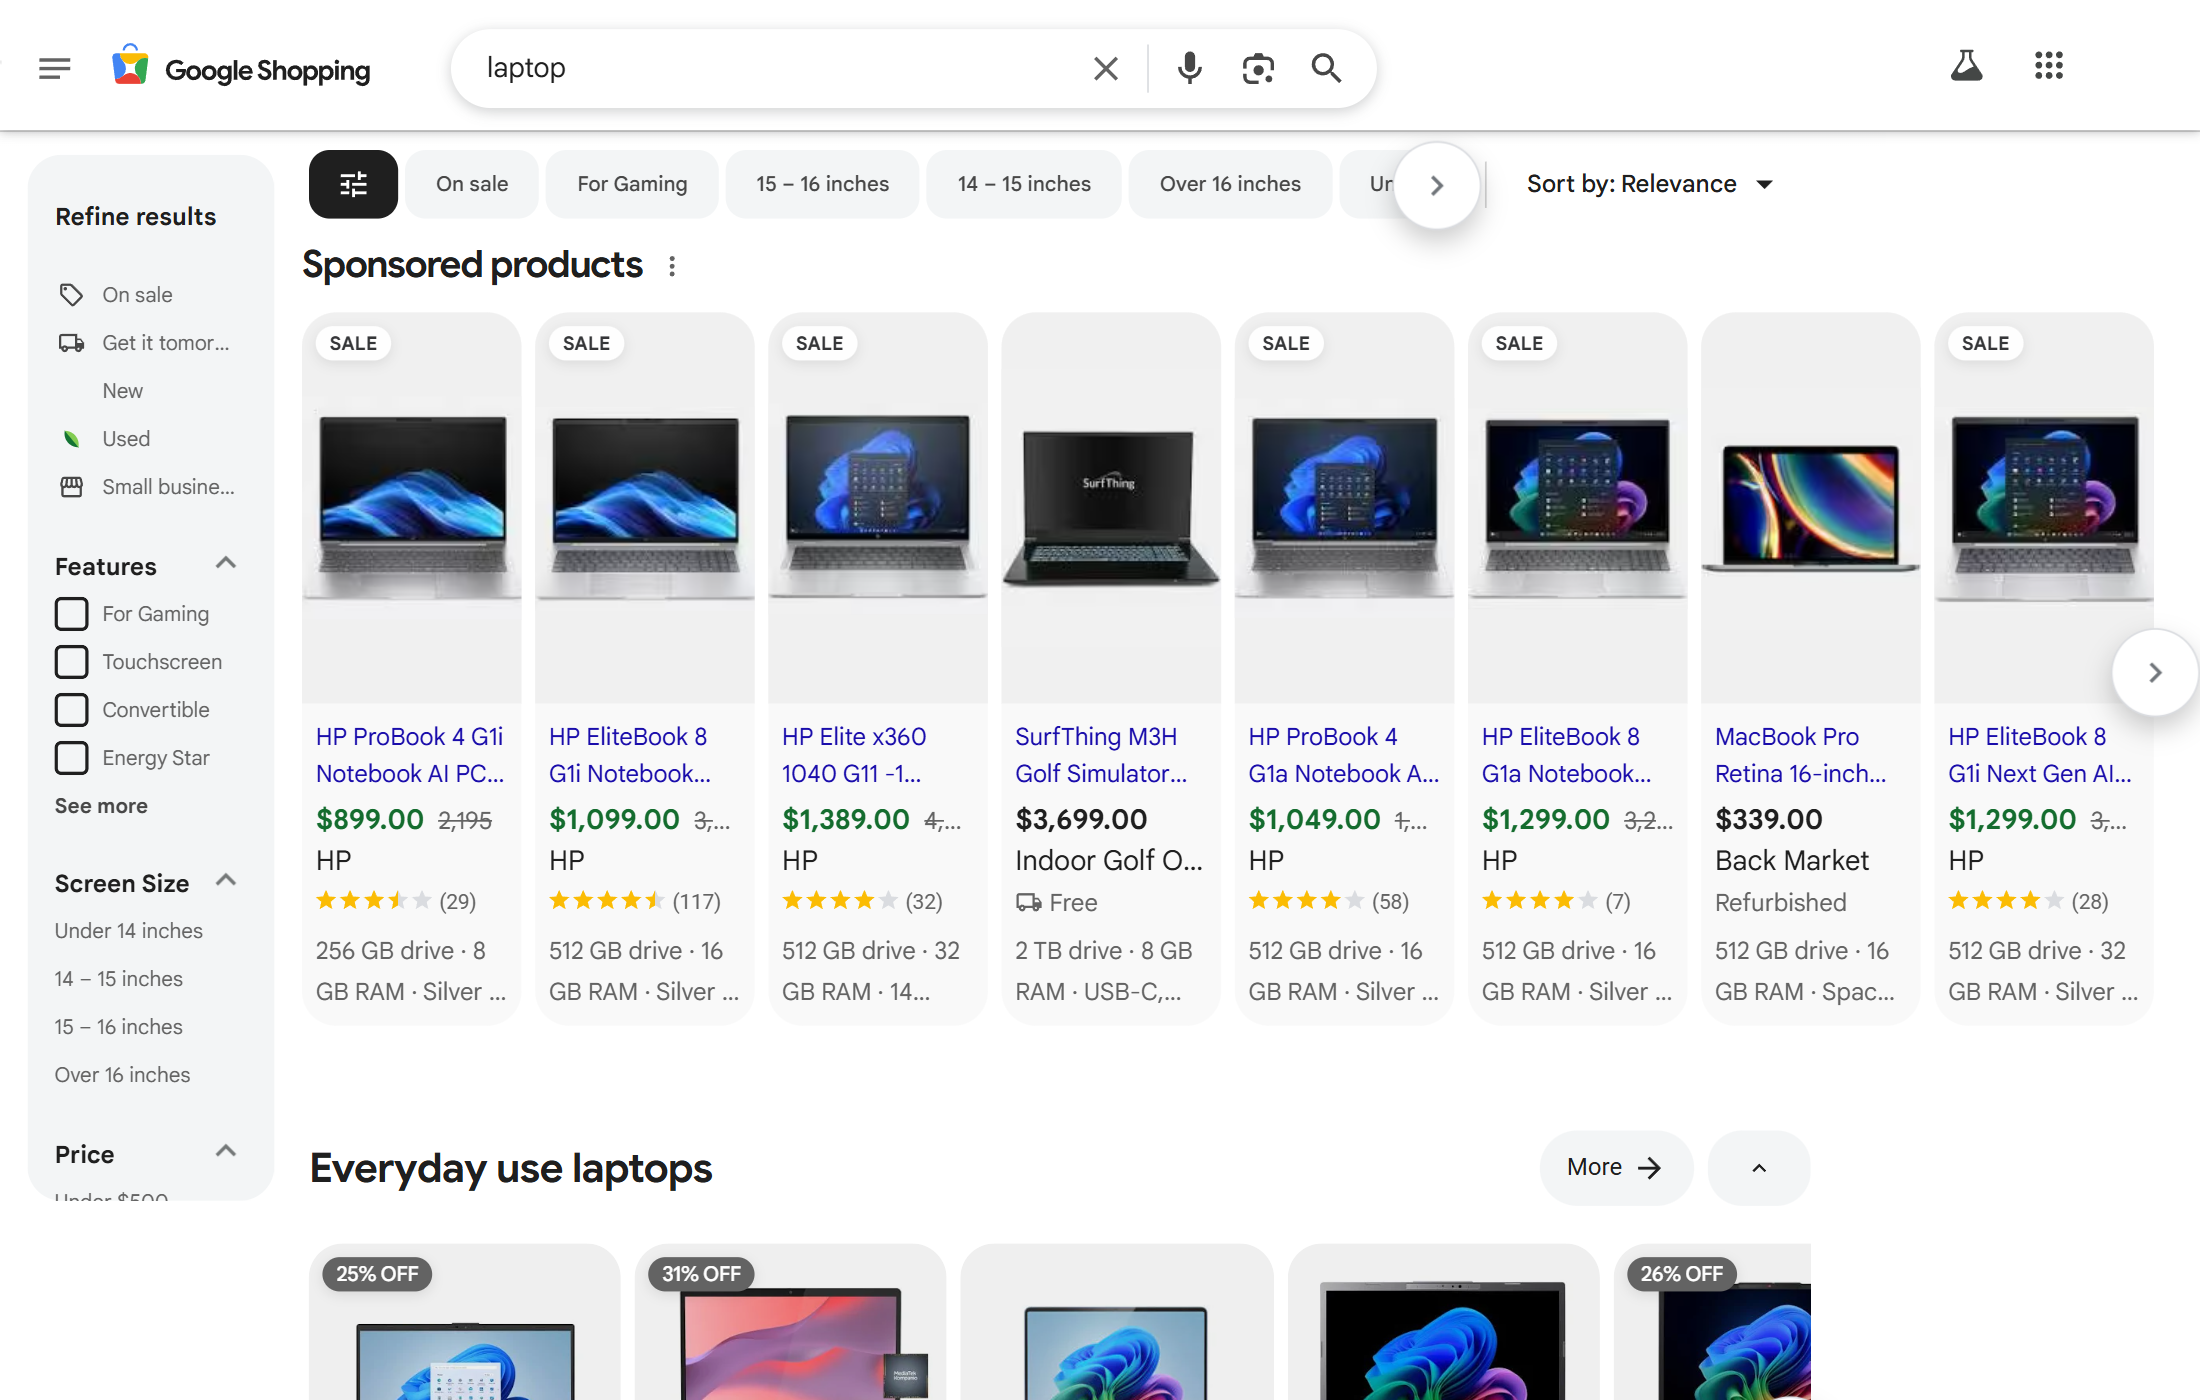This screenshot has height=1400, width=2200.
Task: Enable the For Gaming checkbox
Action: [x=72, y=614]
